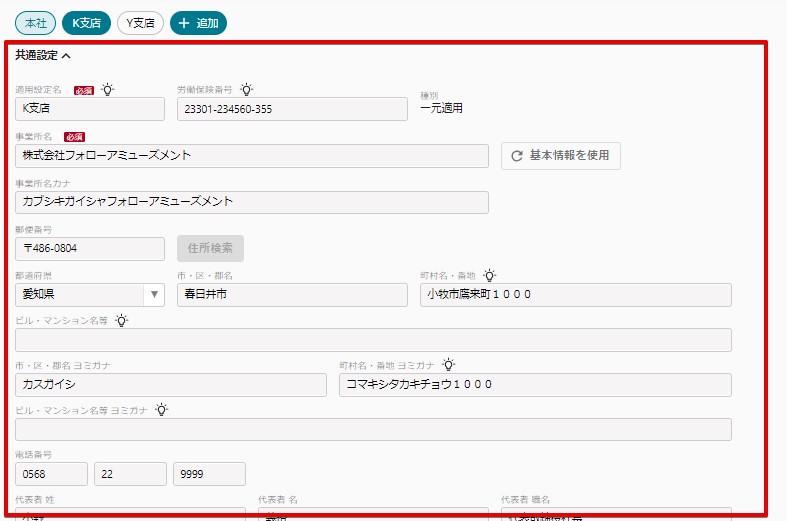Click the コマキシタカキチョウ yomigana field
Screen dimensions: 787x521
(x=535, y=385)
